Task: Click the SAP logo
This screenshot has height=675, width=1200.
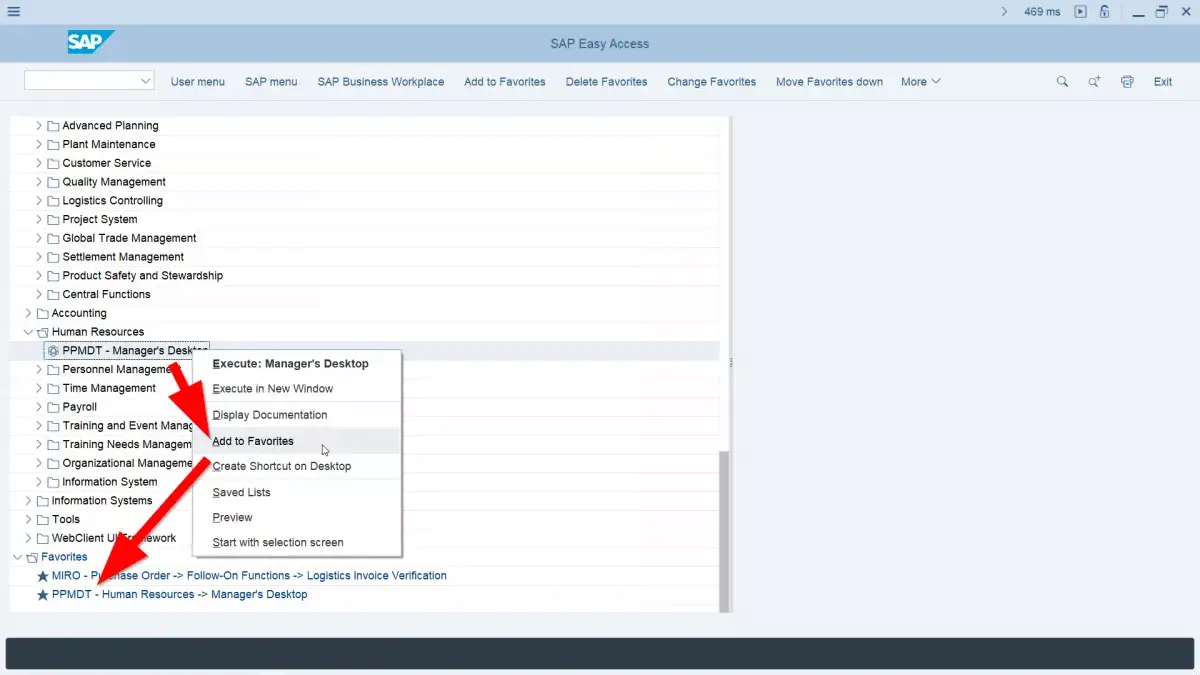Action: (91, 42)
